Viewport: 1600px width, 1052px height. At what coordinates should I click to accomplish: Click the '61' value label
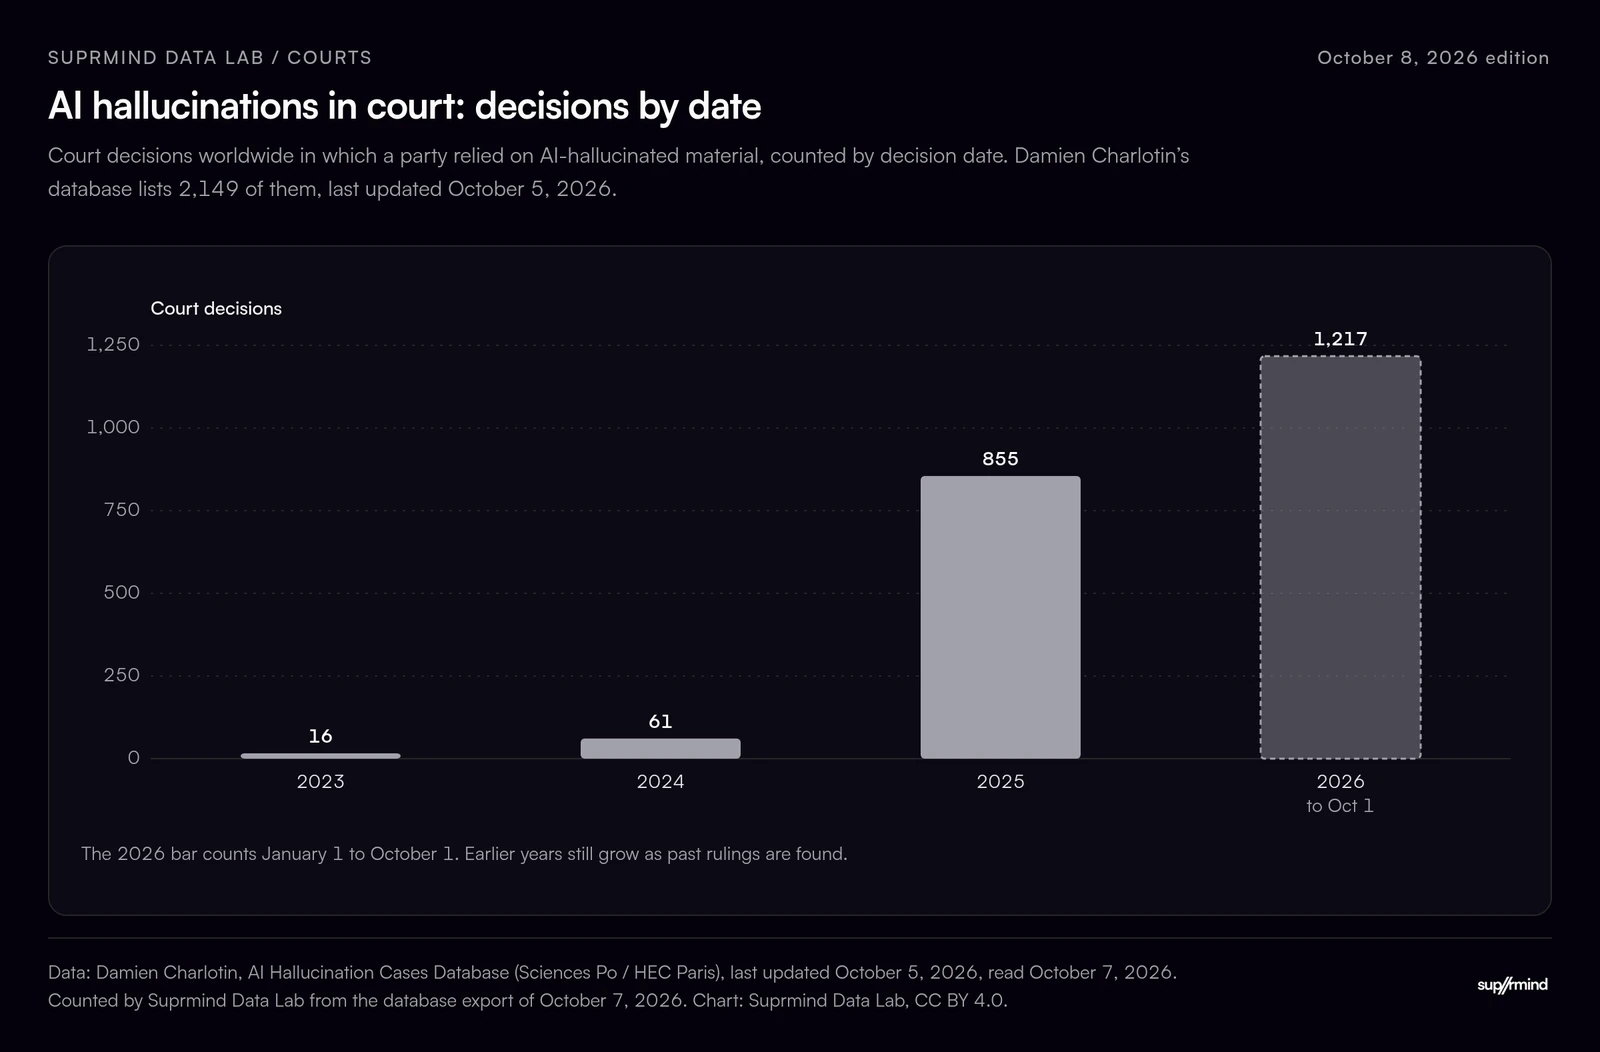[x=660, y=721]
